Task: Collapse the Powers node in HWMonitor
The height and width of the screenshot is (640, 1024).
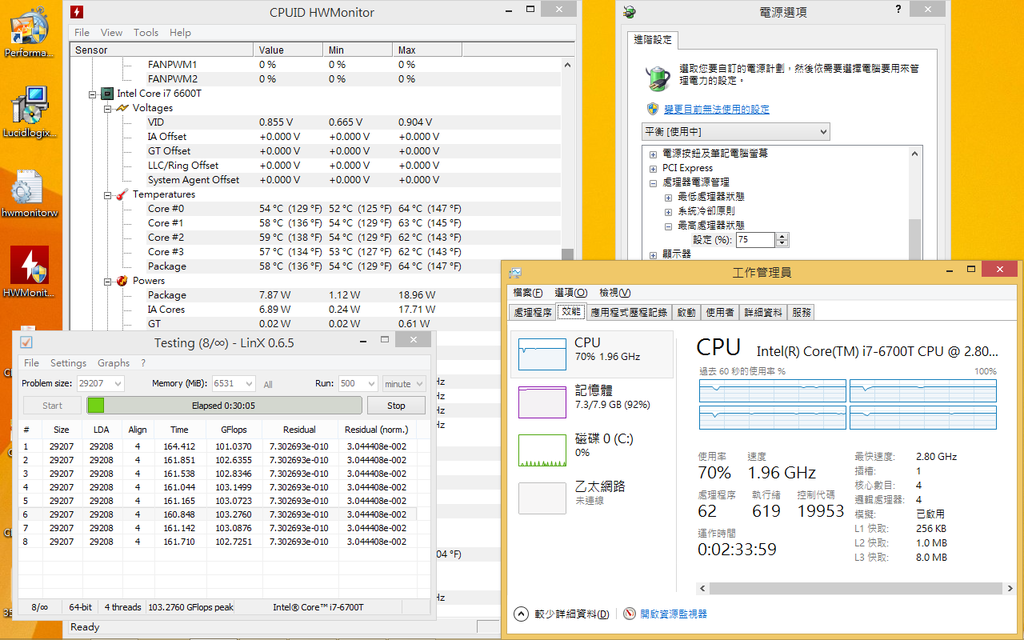Action: [x=108, y=281]
